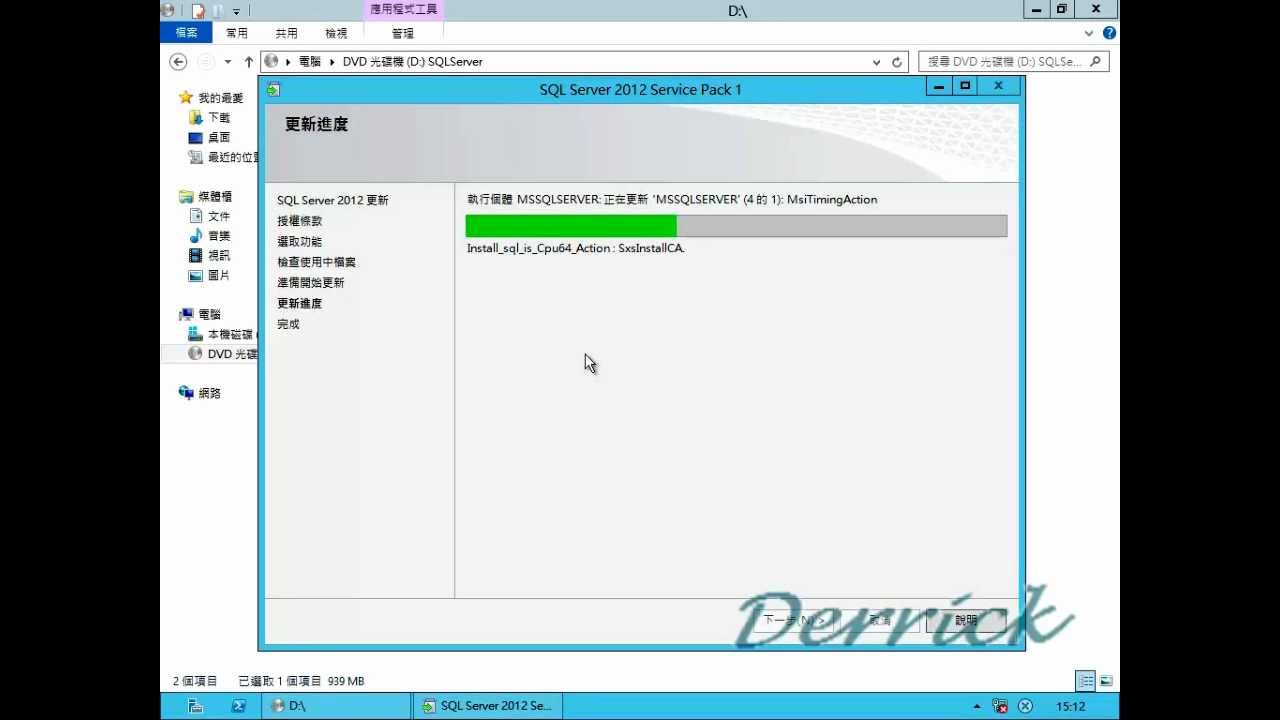Open 下載 folder in navigation pane
The height and width of the screenshot is (720, 1280).
tap(209, 118)
